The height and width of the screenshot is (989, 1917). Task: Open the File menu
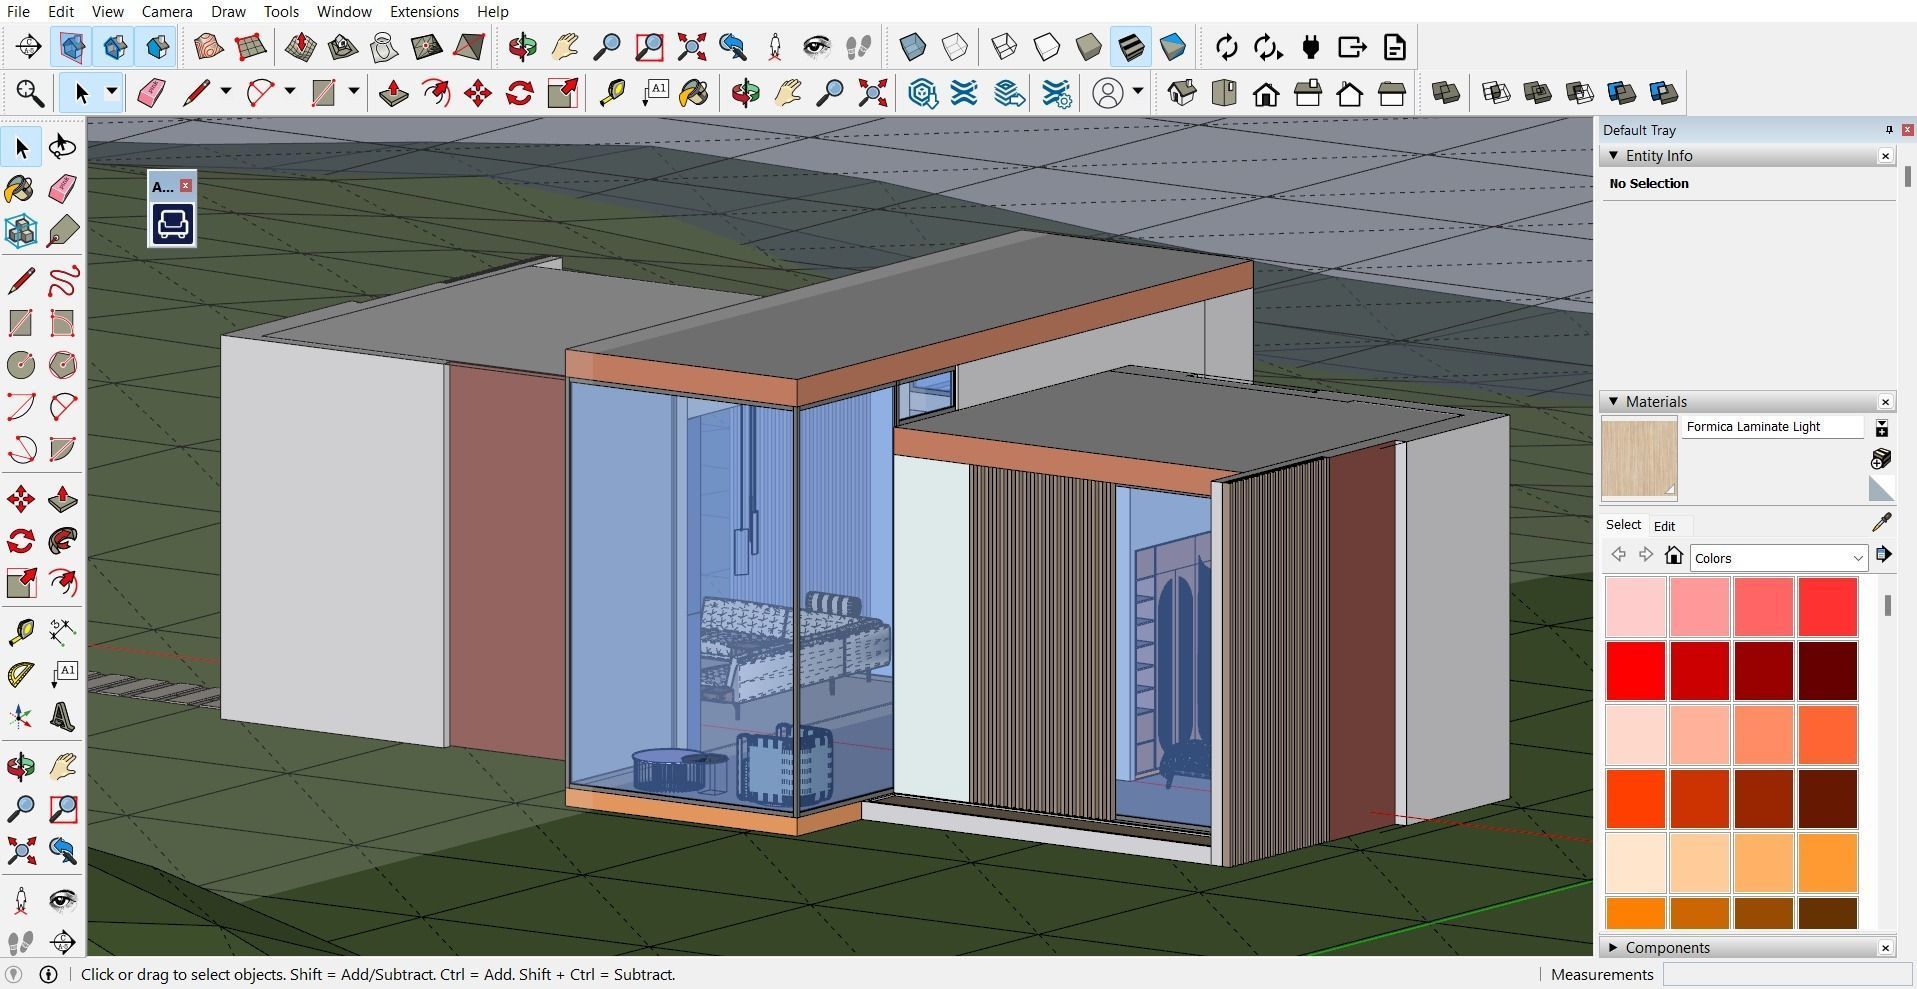tap(18, 11)
